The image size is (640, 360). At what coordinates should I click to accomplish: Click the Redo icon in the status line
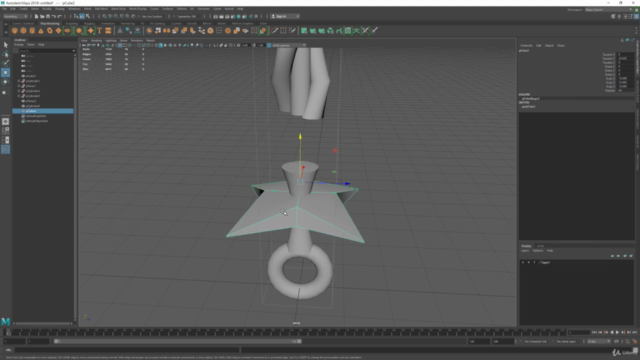59,16
